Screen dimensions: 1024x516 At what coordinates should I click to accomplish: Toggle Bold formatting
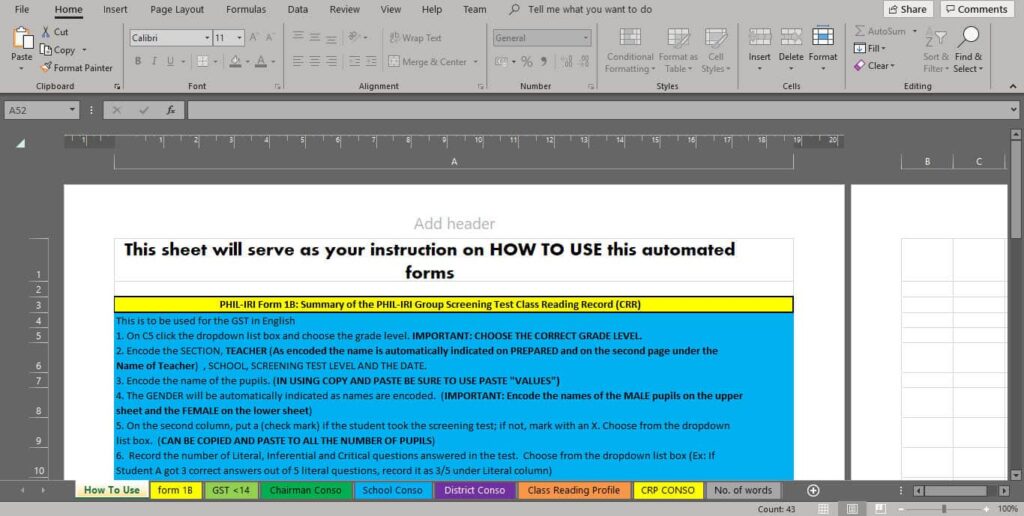pyautogui.click(x=138, y=62)
